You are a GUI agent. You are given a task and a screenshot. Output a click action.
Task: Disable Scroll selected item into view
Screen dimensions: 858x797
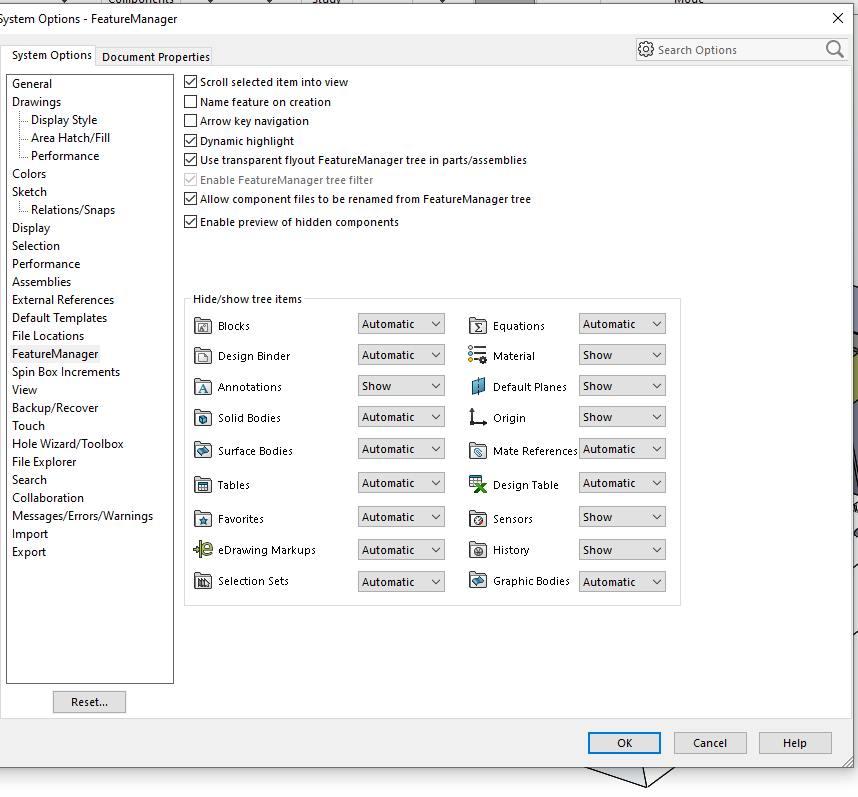(189, 82)
